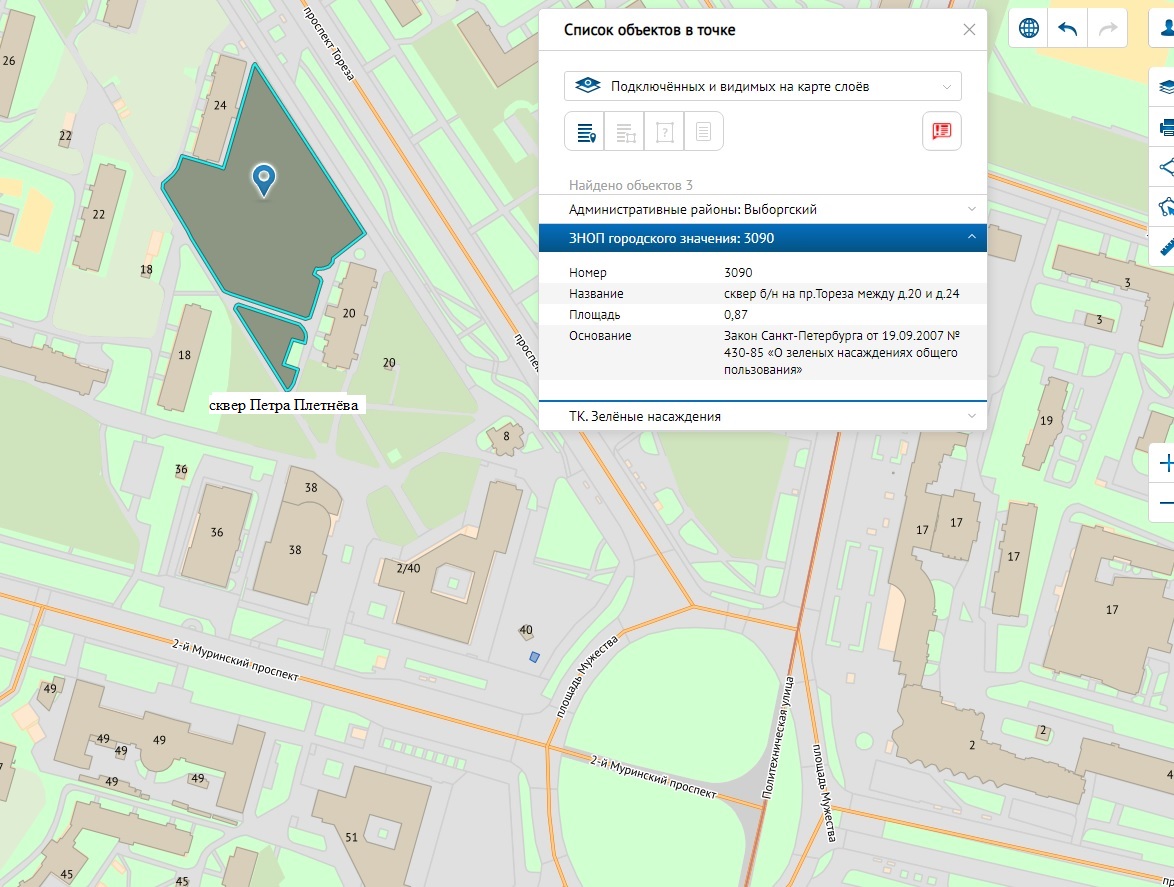
Task: Expand Административные районы: Выборгский section
Action: [x=762, y=209]
